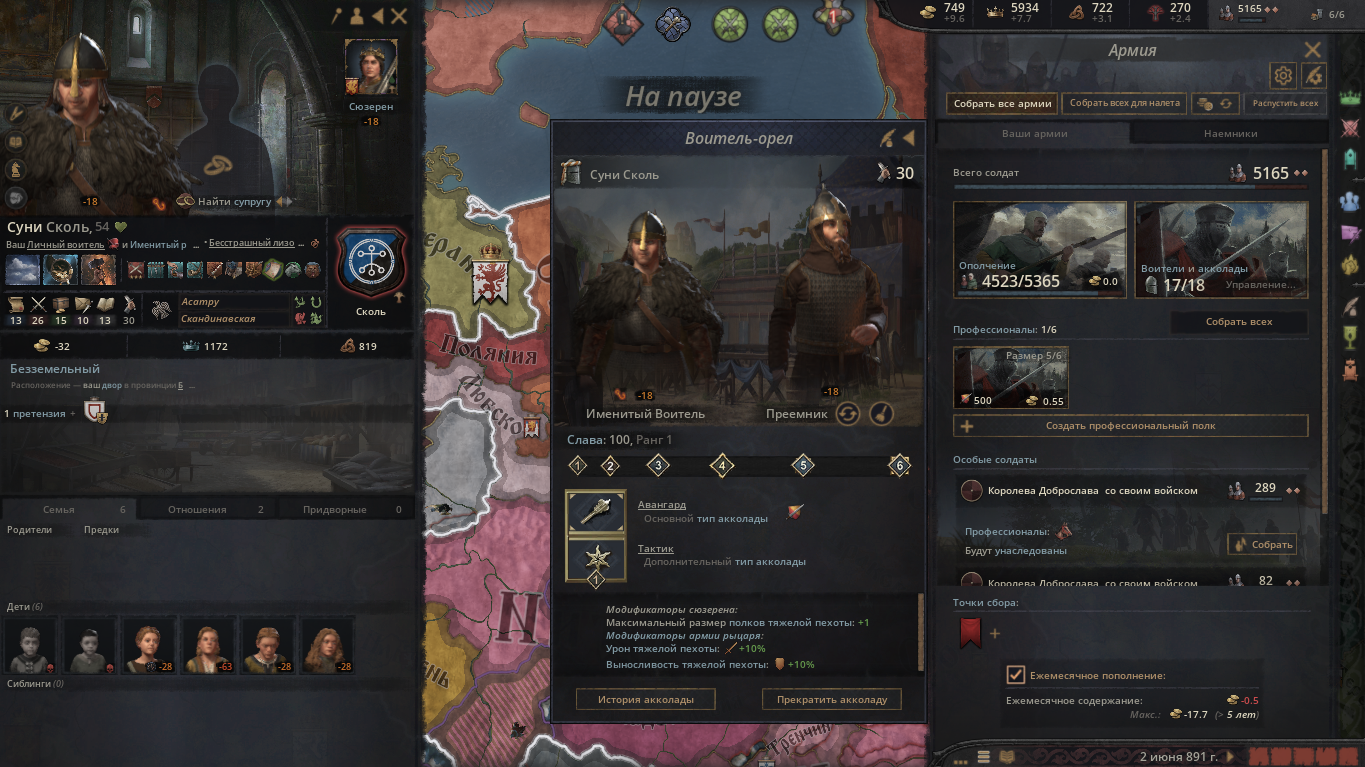Screen dimensions: 1365x767
Task: Click the Тактик secondary accolade icon
Action: click(596, 560)
